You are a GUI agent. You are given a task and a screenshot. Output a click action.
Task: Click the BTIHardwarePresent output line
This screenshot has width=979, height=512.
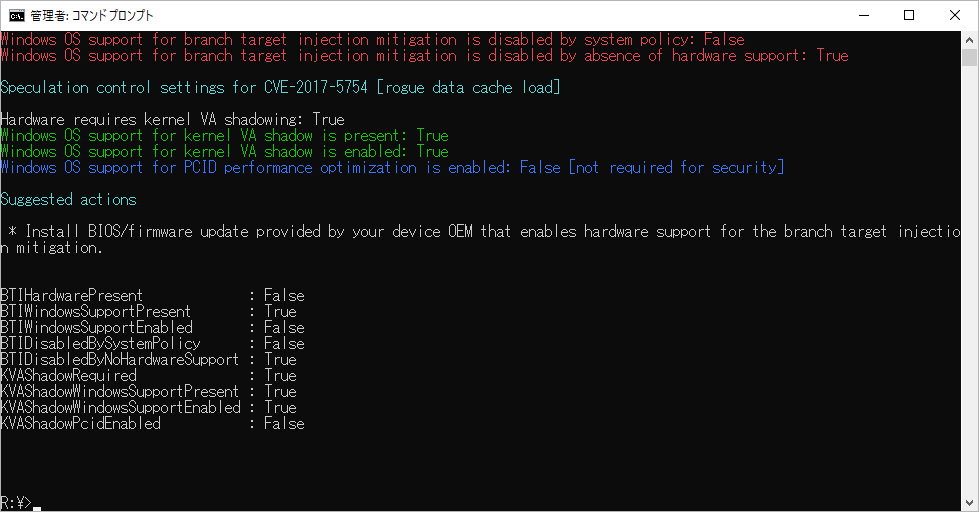pyautogui.click(x=152, y=295)
